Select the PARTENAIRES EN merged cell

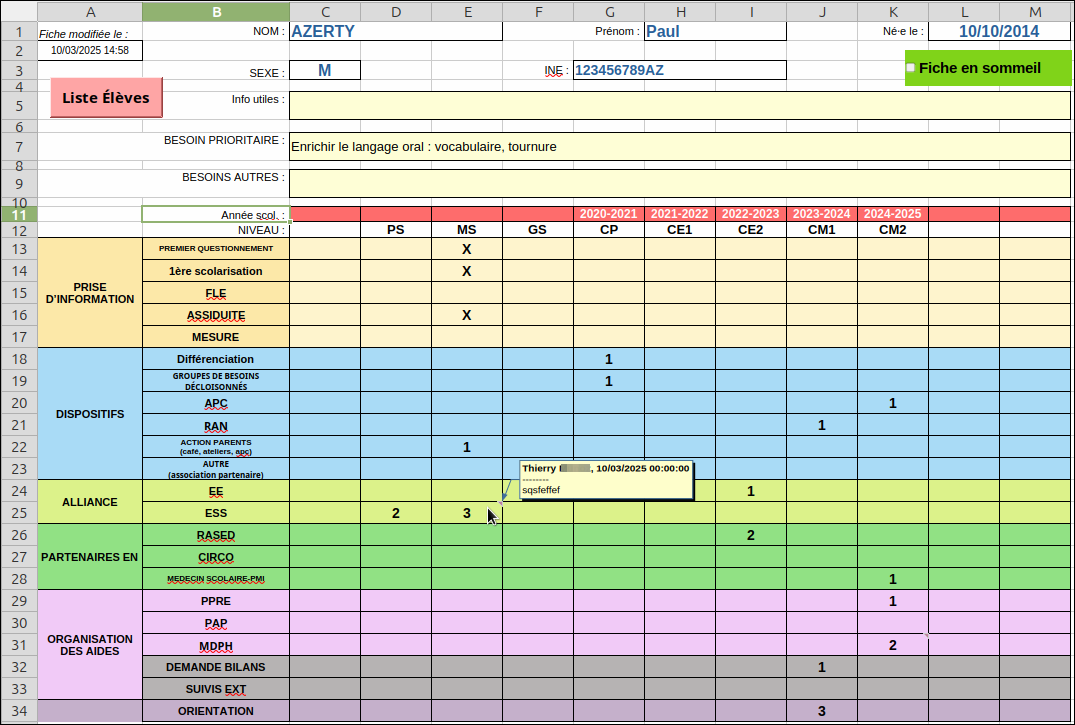(x=90, y=557)
